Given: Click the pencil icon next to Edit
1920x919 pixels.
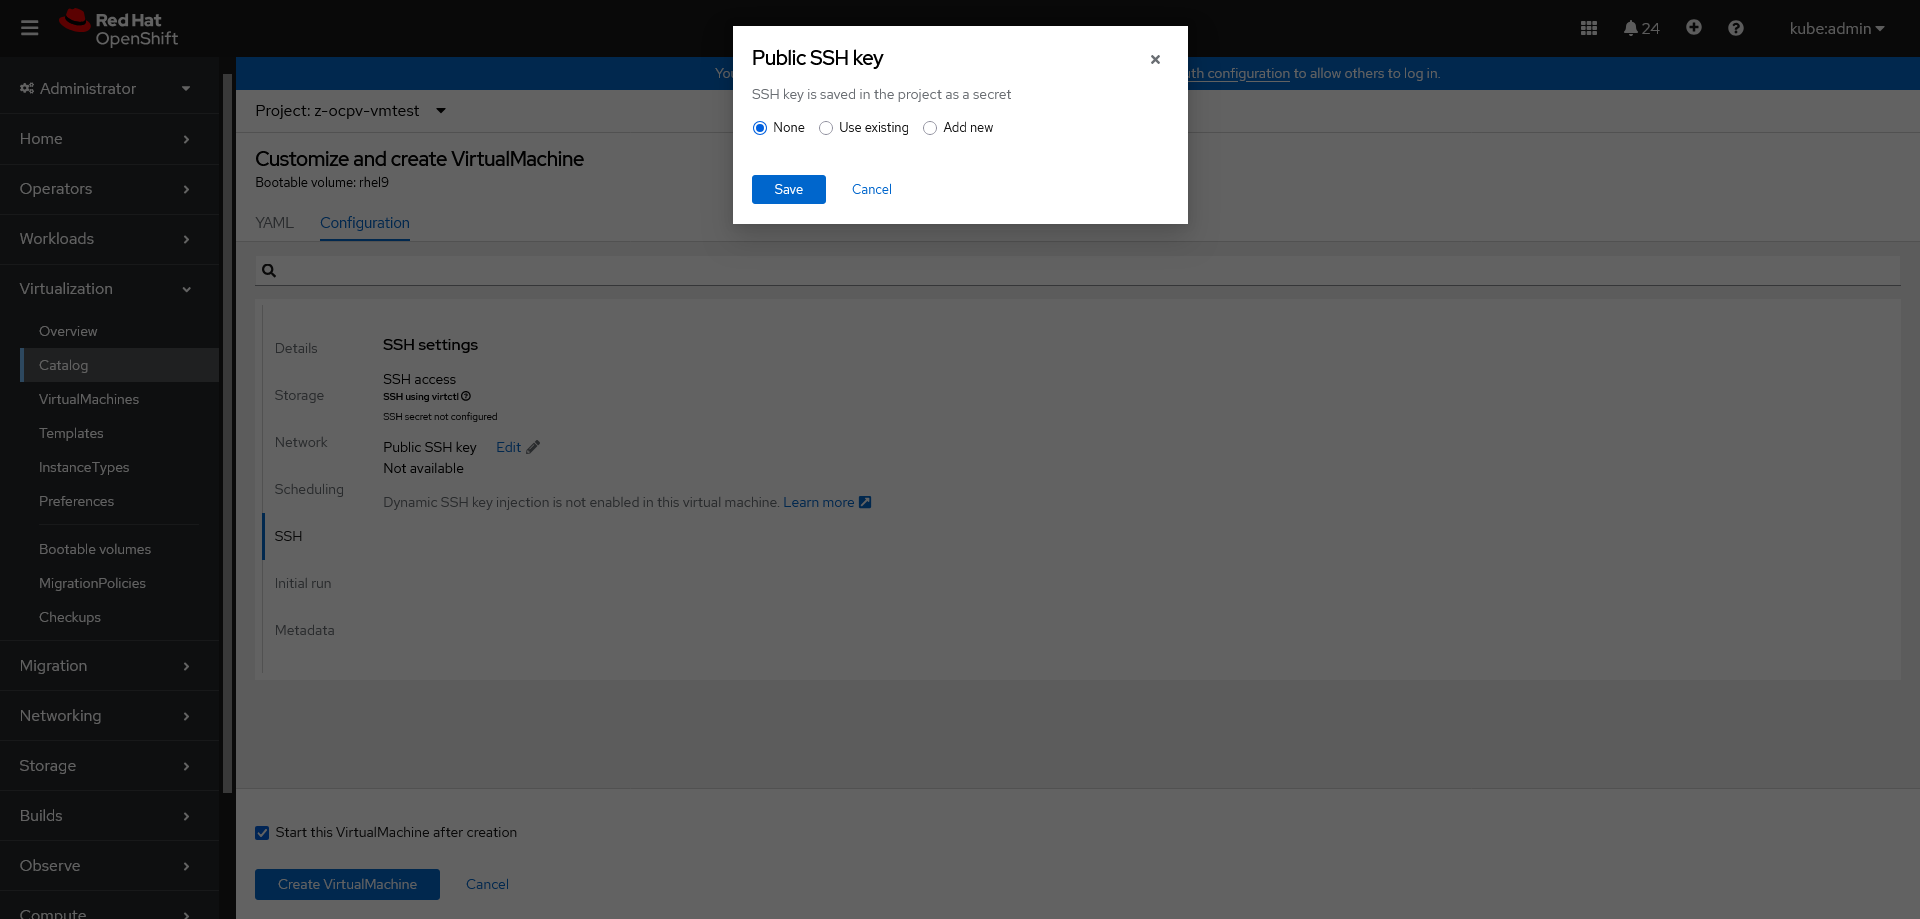Looking at the screenshot, I should (x=533, y=447).
